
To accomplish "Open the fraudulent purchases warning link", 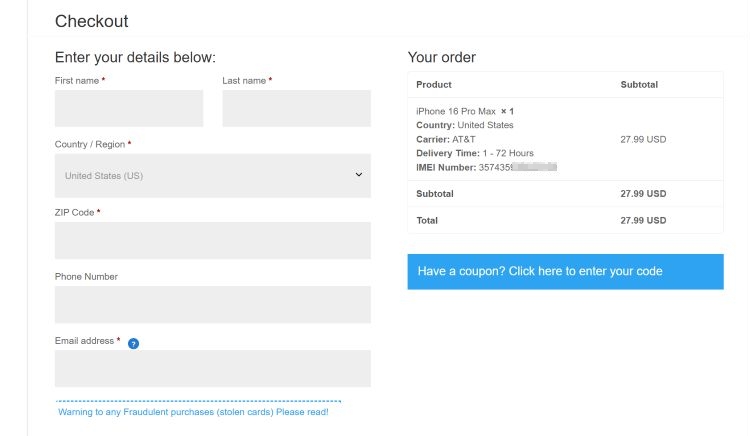I will coord(193,411).
